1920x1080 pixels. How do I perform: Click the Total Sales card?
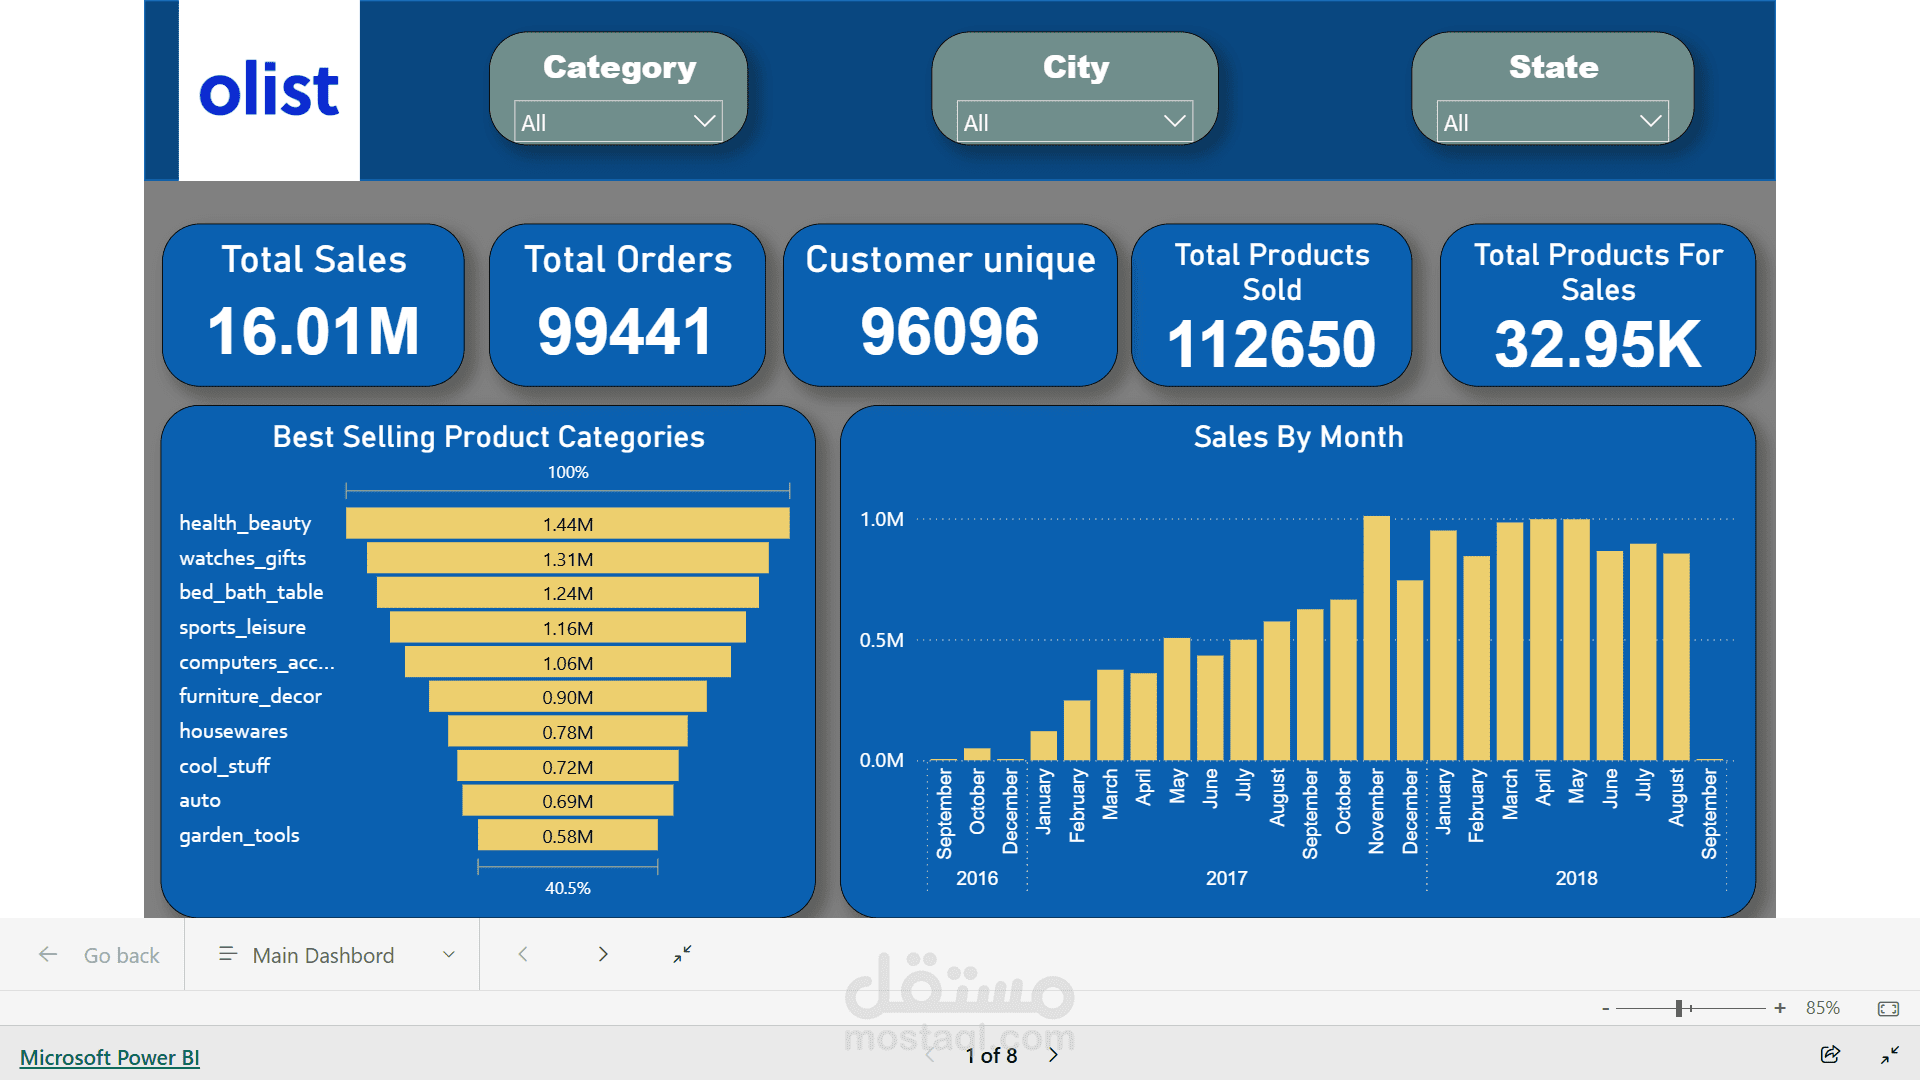tap(313, 305)
